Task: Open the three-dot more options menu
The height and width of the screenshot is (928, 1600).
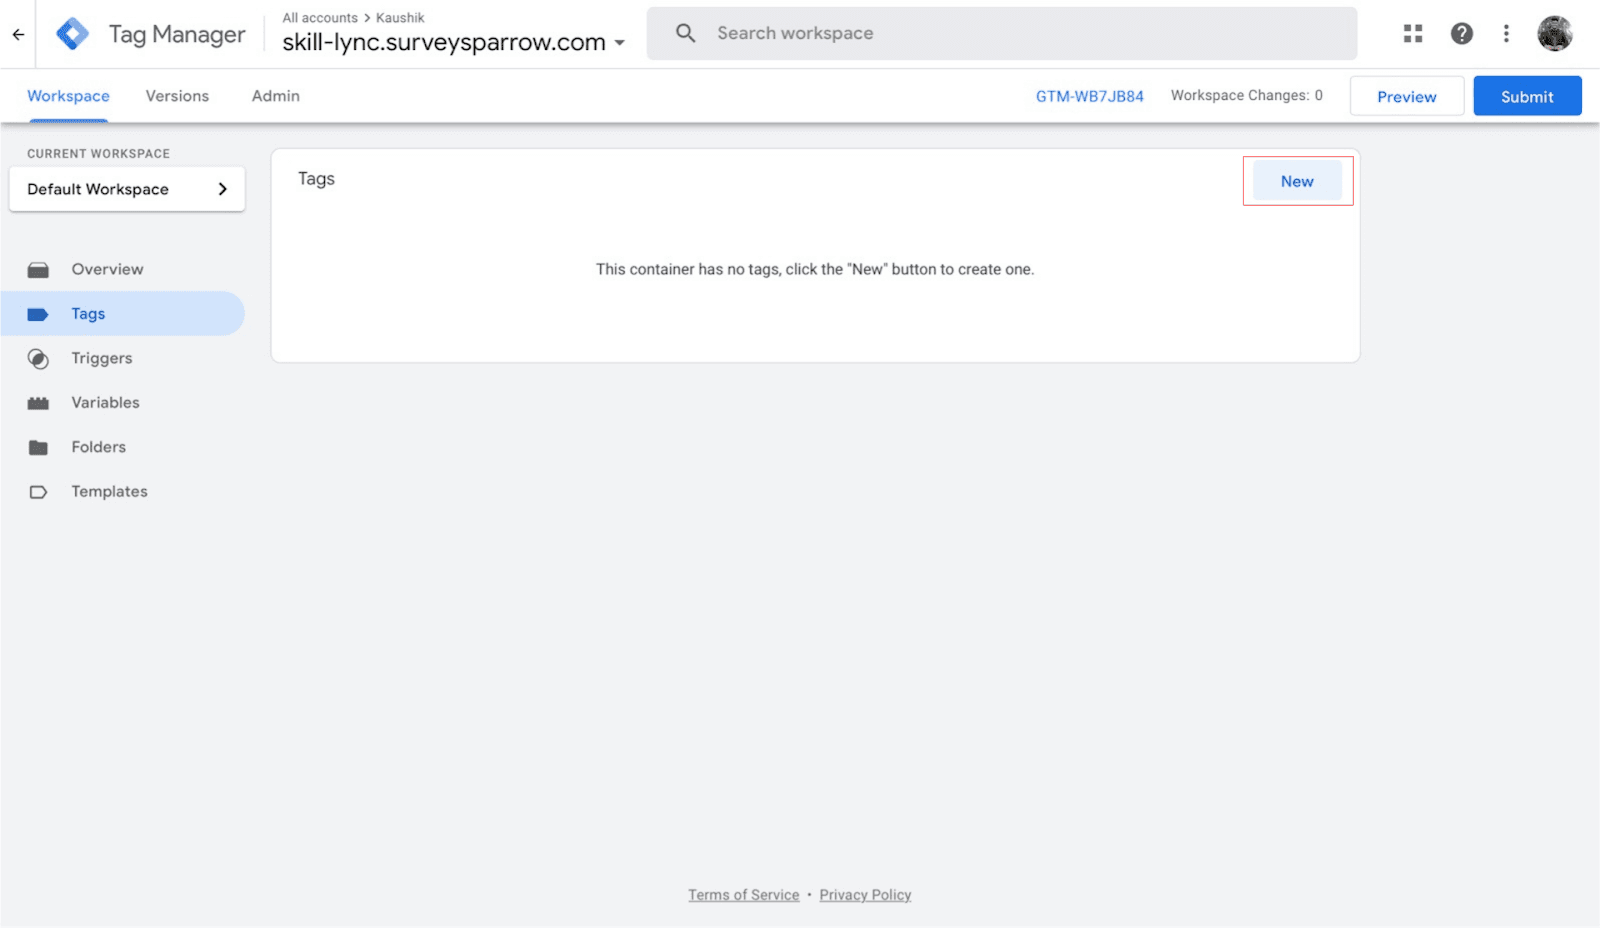Action: (x=1506, y=34)
